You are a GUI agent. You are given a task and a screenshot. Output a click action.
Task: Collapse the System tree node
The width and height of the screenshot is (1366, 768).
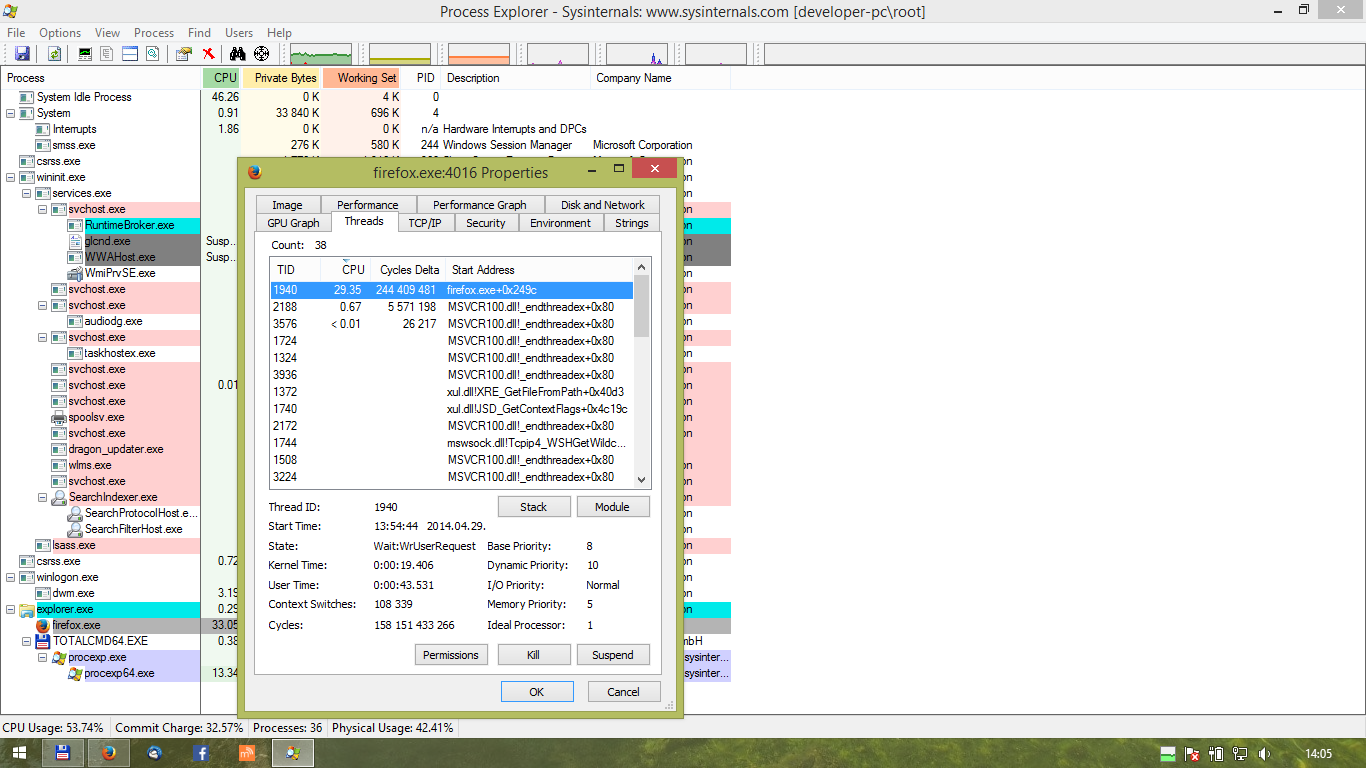click(x=11, y=113)
